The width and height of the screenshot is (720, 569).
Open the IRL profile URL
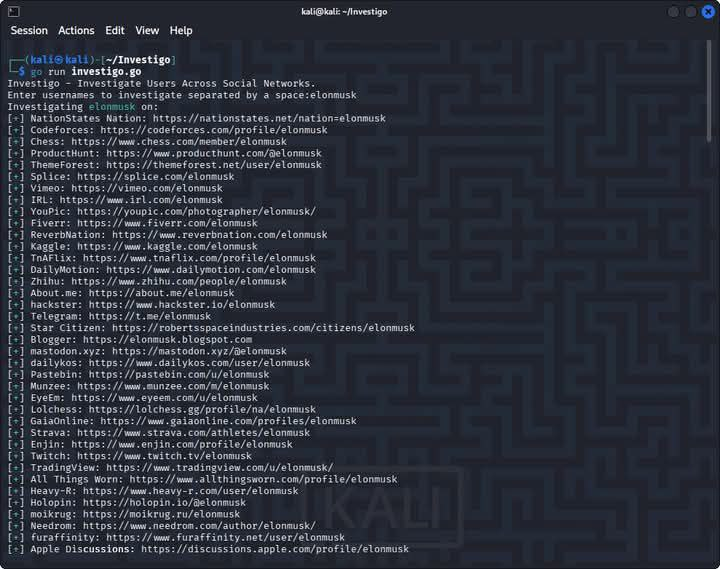pyautogui.click(x=141, y=200)
